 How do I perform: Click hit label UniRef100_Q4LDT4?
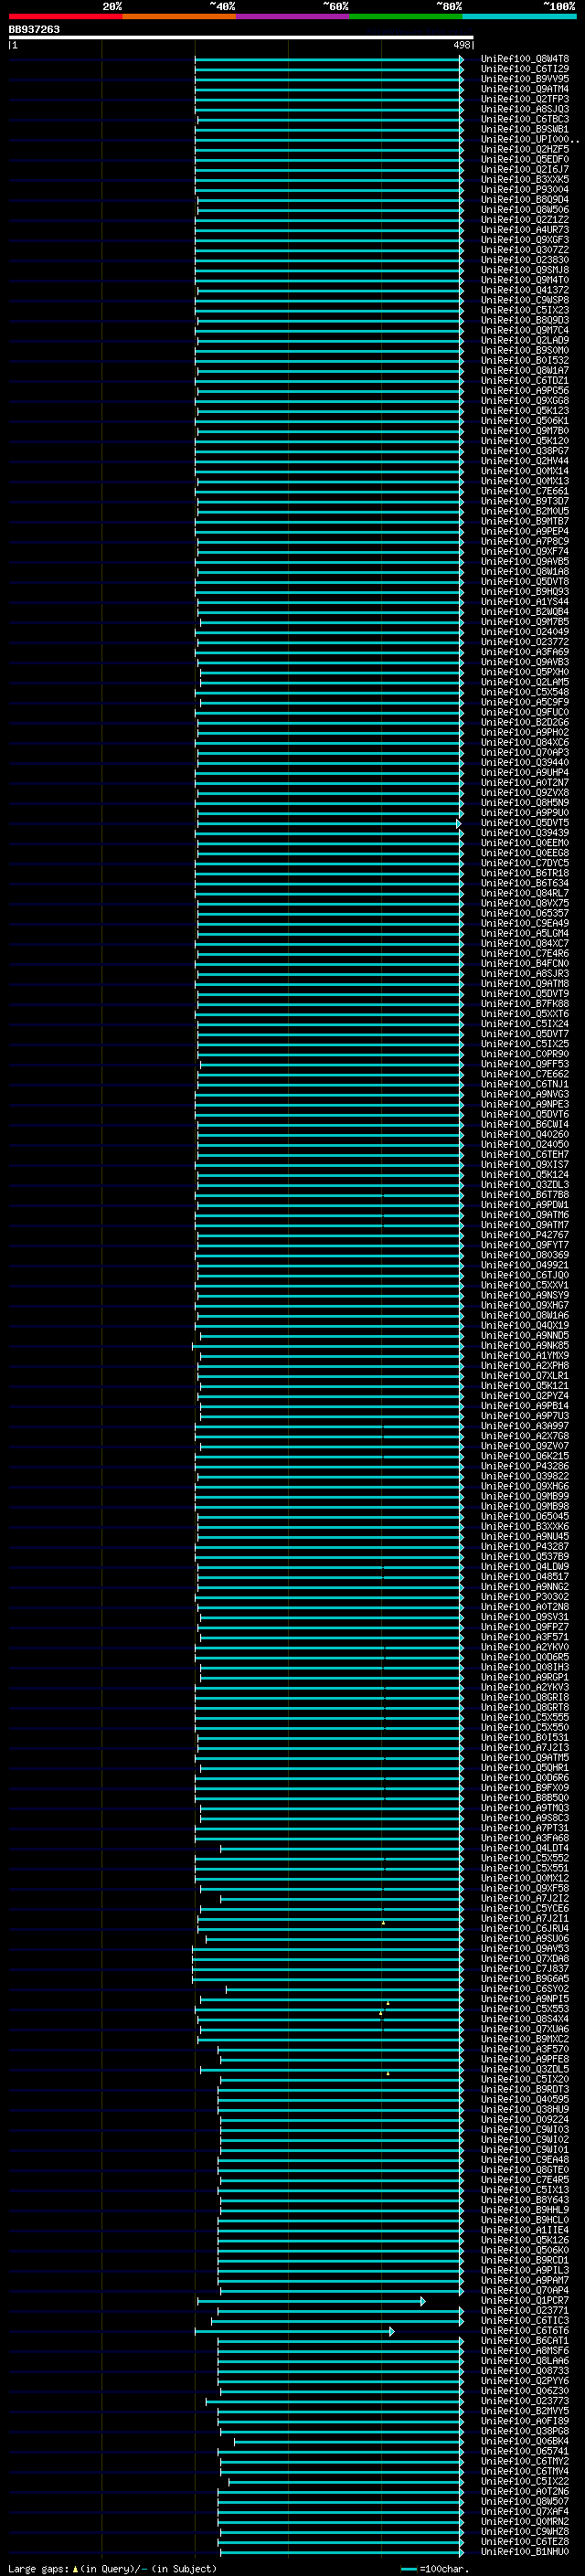(525, 1848)
